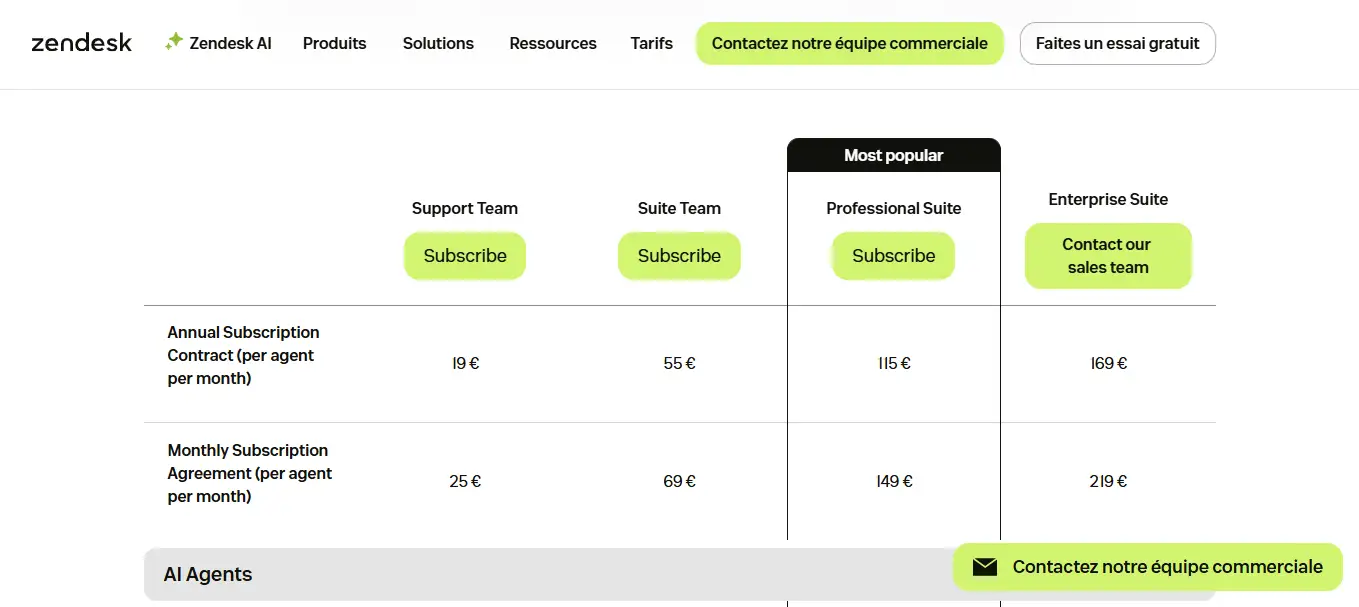The width and height of the screenshot is (1359, 607).
Task: Subscribe to the Professional Suite plan
Action: pyautogui.click(x=893, y=256)
